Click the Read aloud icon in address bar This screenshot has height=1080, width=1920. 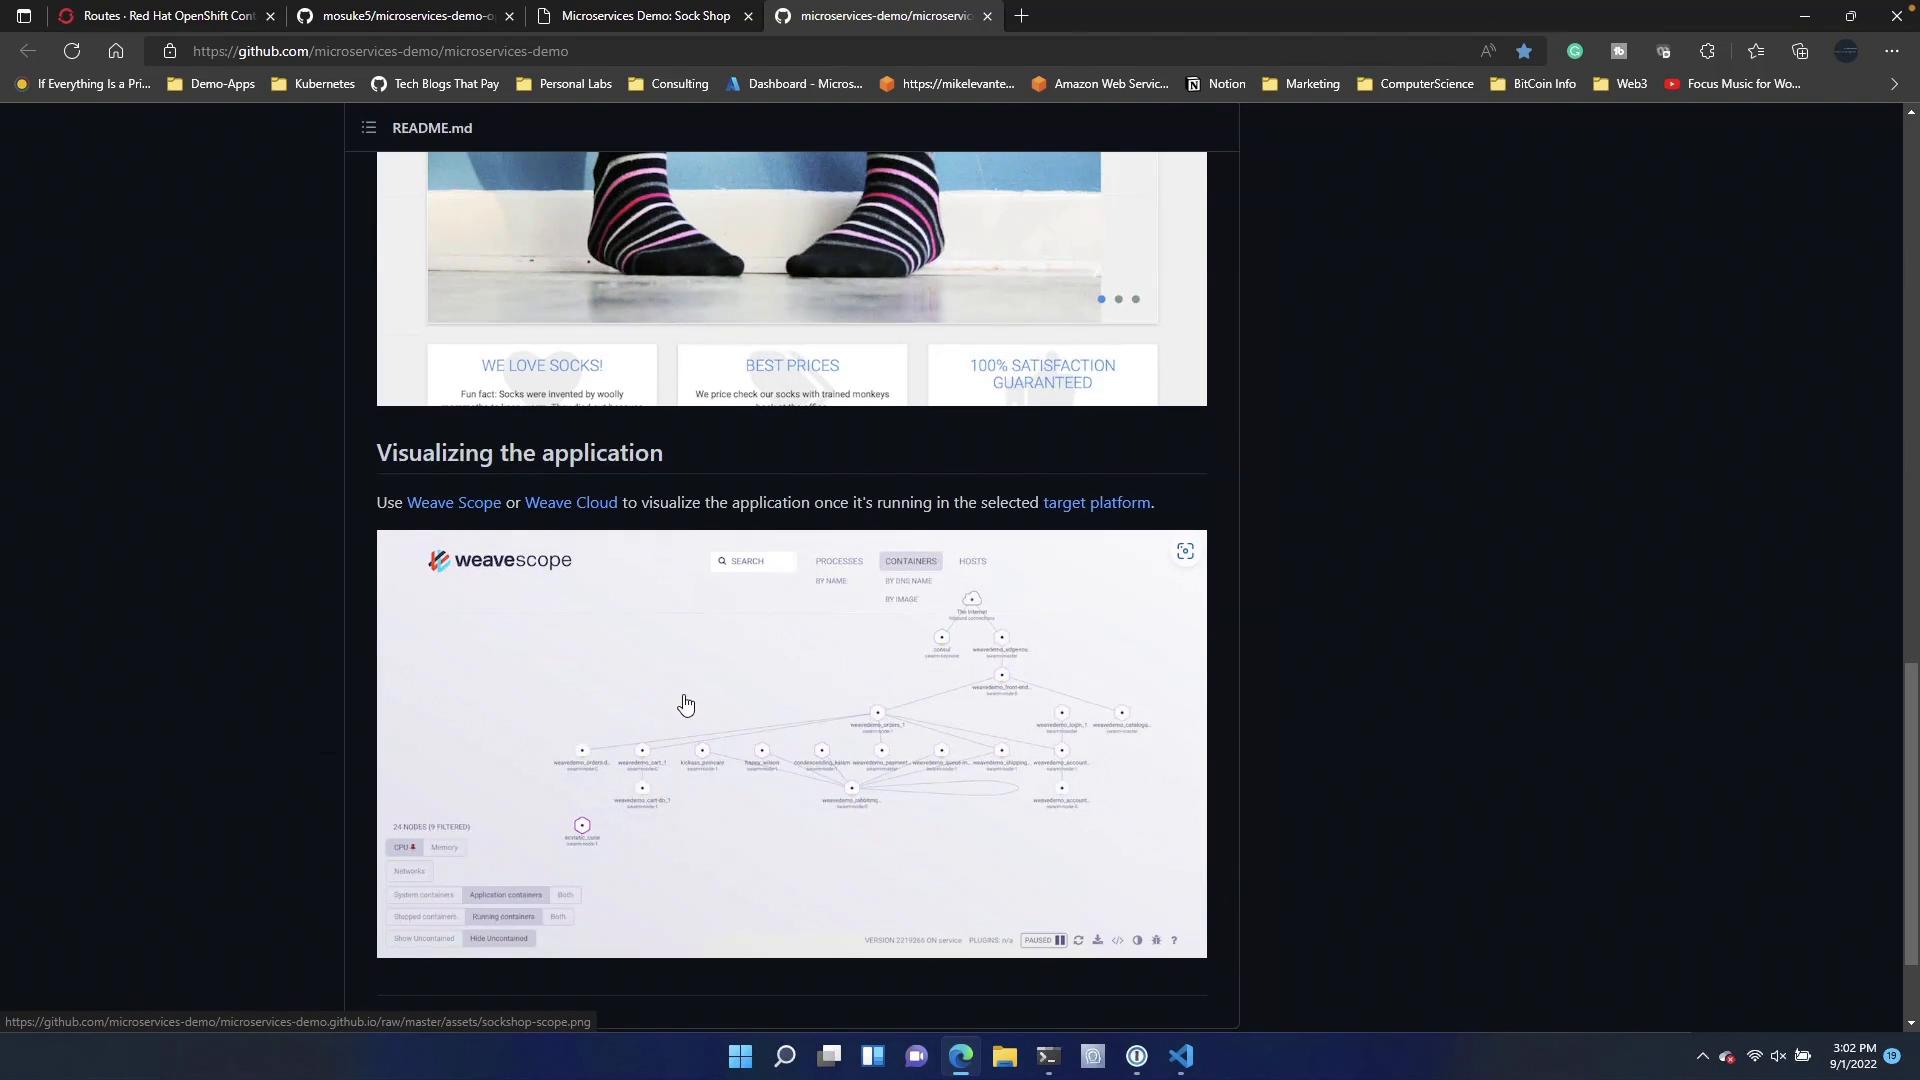pyautogui.click(x=1488, y=51)
